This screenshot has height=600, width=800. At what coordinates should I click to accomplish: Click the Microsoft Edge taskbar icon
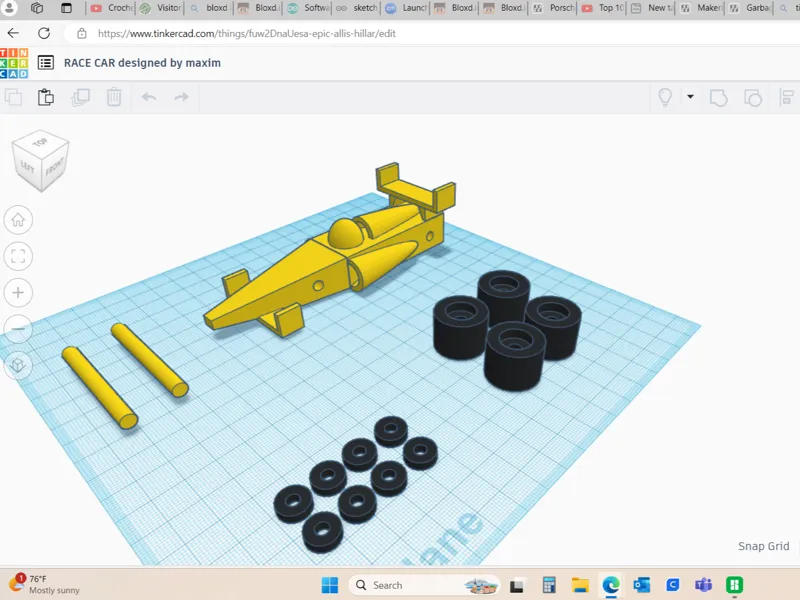pyautogui.click(x=611, y=585)
